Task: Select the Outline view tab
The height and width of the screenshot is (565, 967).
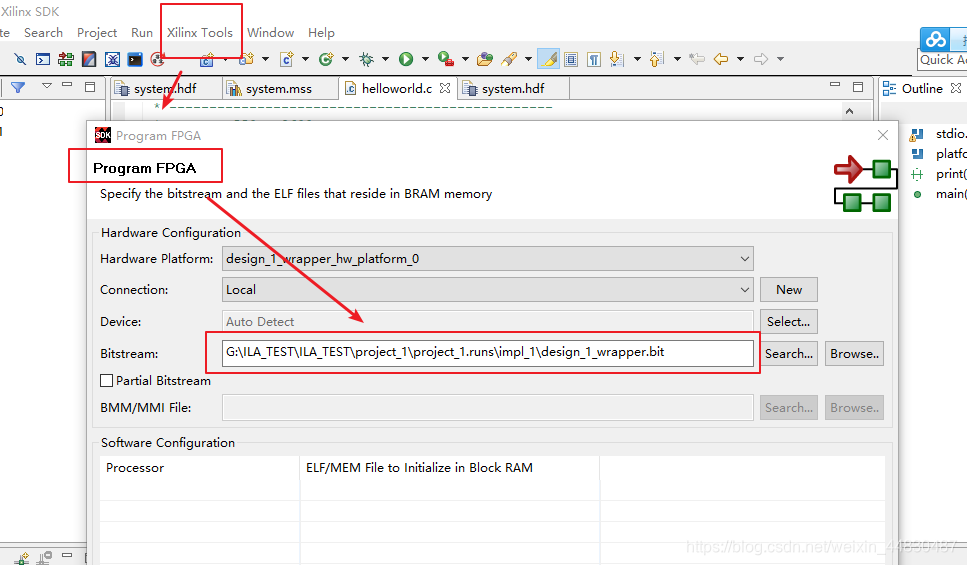Action: click(922, 88)
